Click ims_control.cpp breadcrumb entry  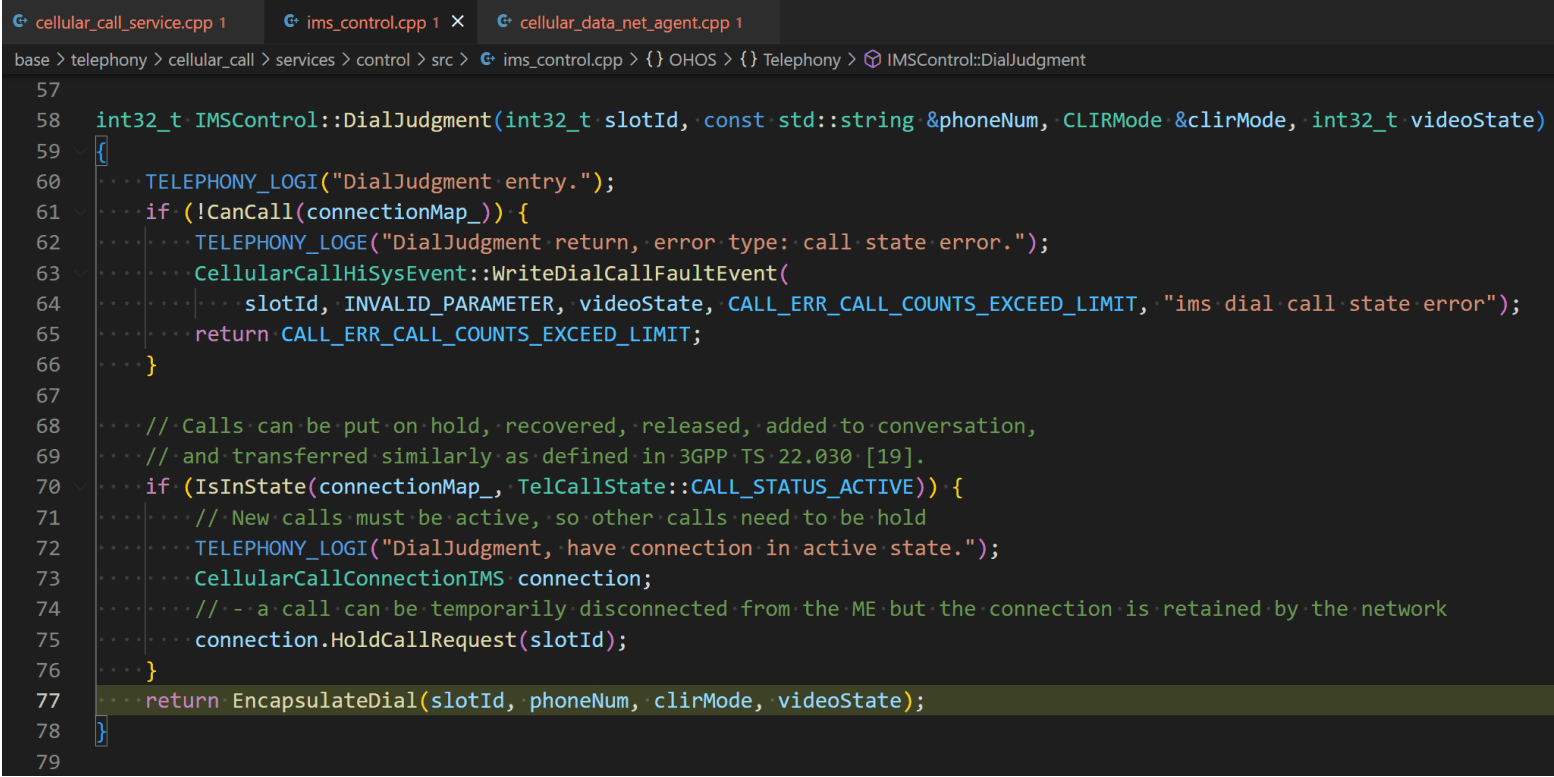tap(563, 59)
